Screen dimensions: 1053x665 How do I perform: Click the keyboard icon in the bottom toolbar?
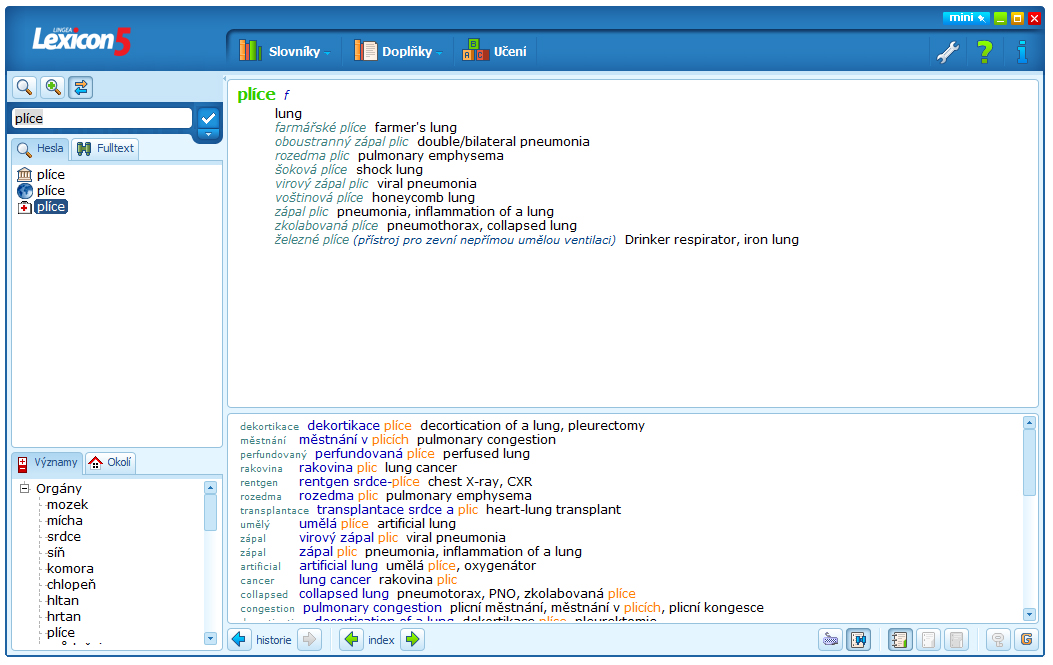(829, 640)
